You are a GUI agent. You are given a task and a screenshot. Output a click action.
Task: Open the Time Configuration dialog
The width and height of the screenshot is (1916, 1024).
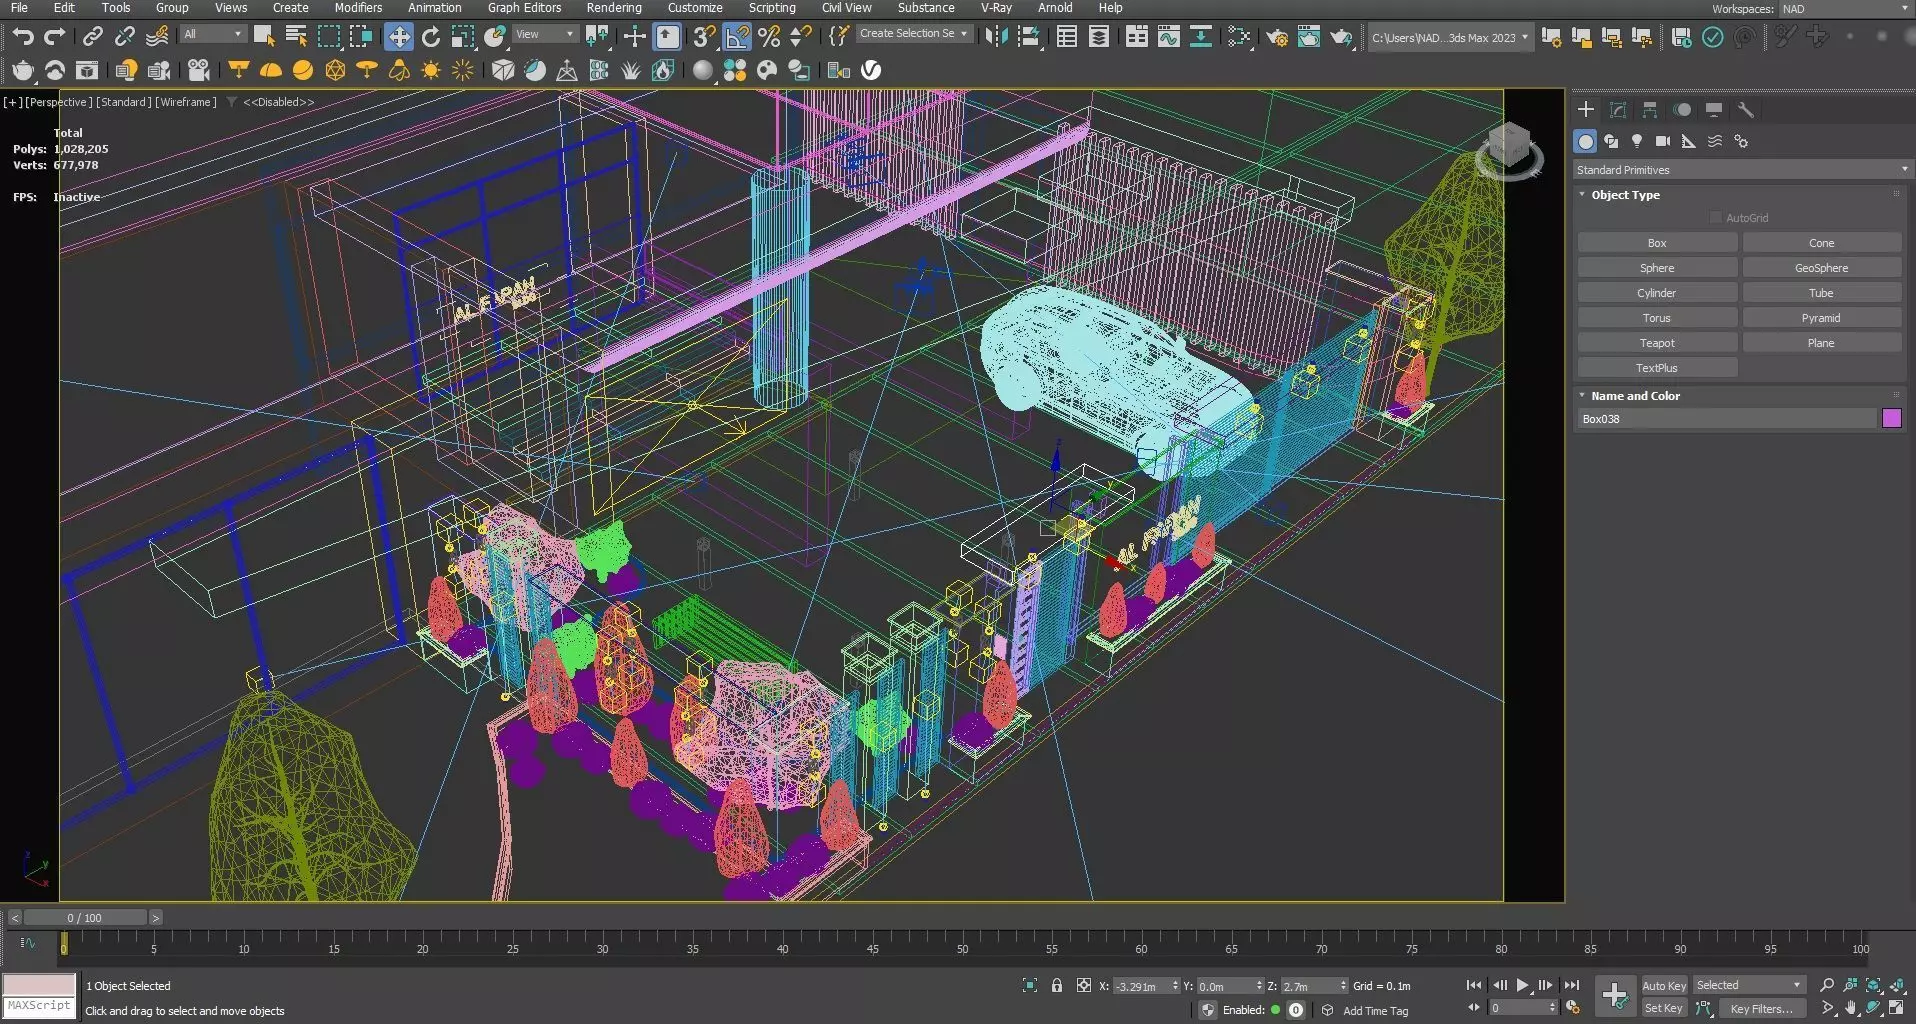[x=1573, y=1008]
